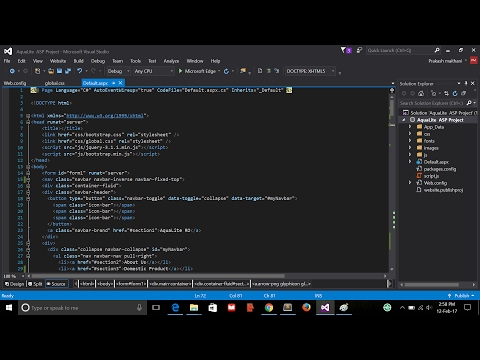Expand the Web.config node
This screenshot has width=480, height=360.
(410, 183)
